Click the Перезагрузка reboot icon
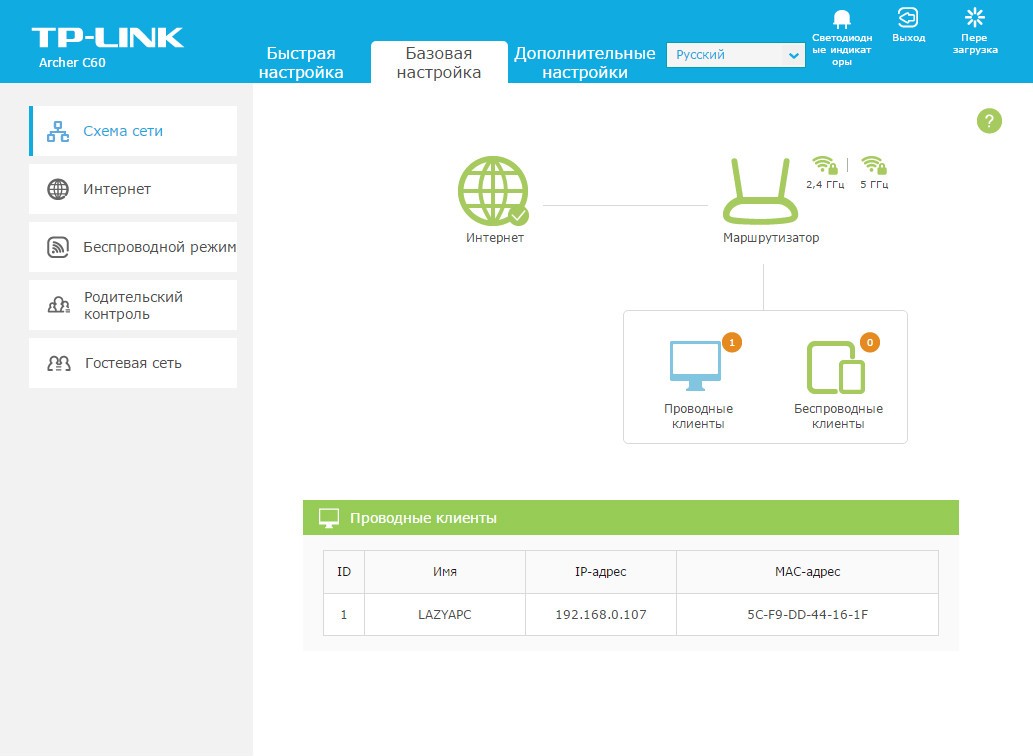The width and height of the screenshot is (1033, 756). pos(973,18)
